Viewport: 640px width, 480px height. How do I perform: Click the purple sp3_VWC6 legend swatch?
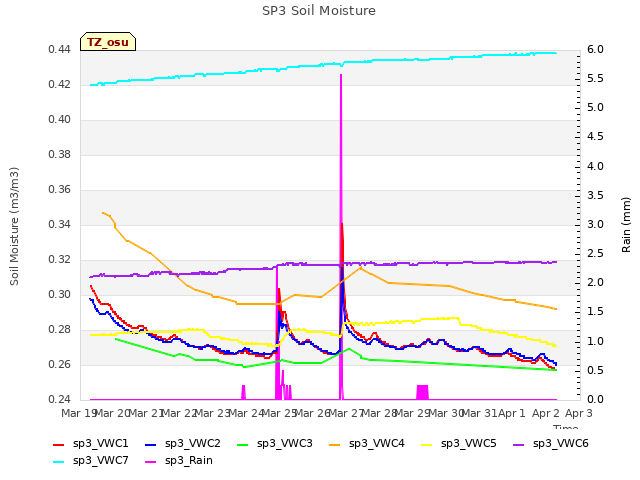pos(518,444)
